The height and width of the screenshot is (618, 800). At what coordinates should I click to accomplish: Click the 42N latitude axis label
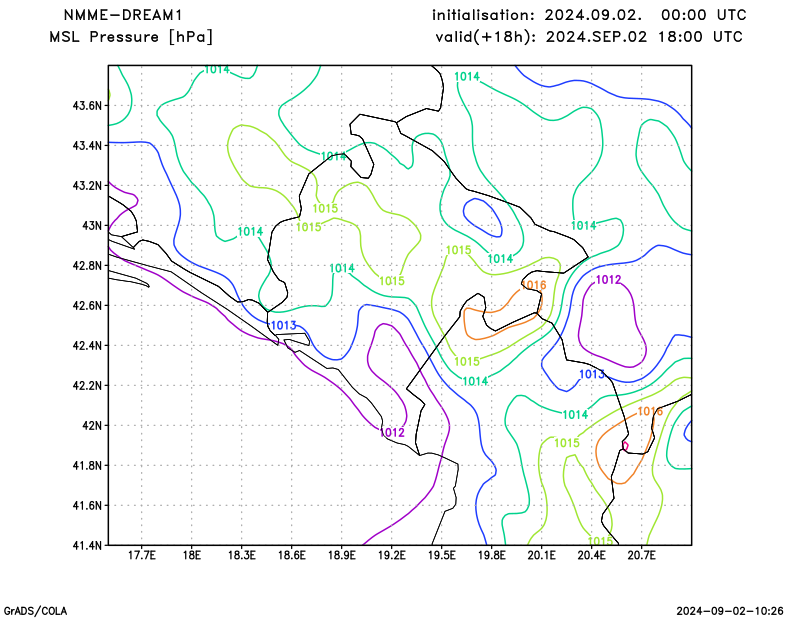92,425
